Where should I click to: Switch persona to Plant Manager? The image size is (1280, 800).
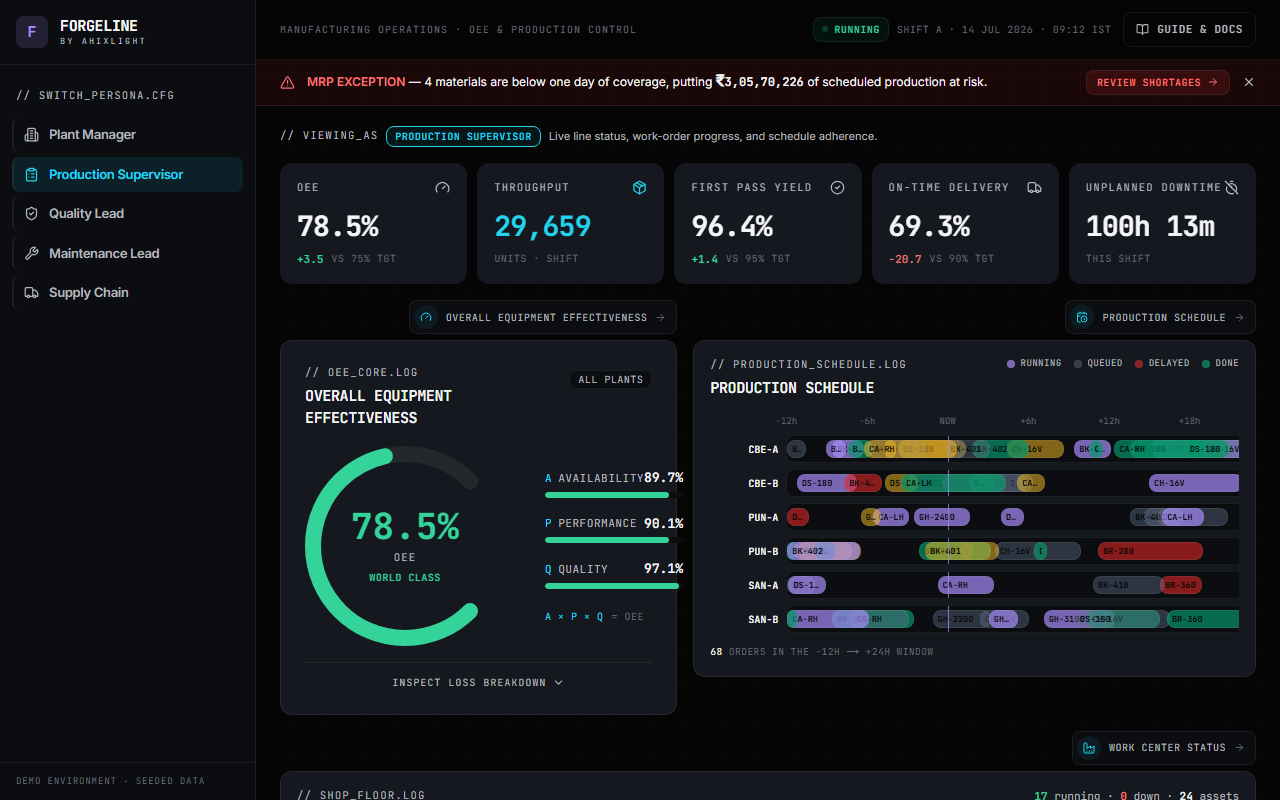[127, 135]
